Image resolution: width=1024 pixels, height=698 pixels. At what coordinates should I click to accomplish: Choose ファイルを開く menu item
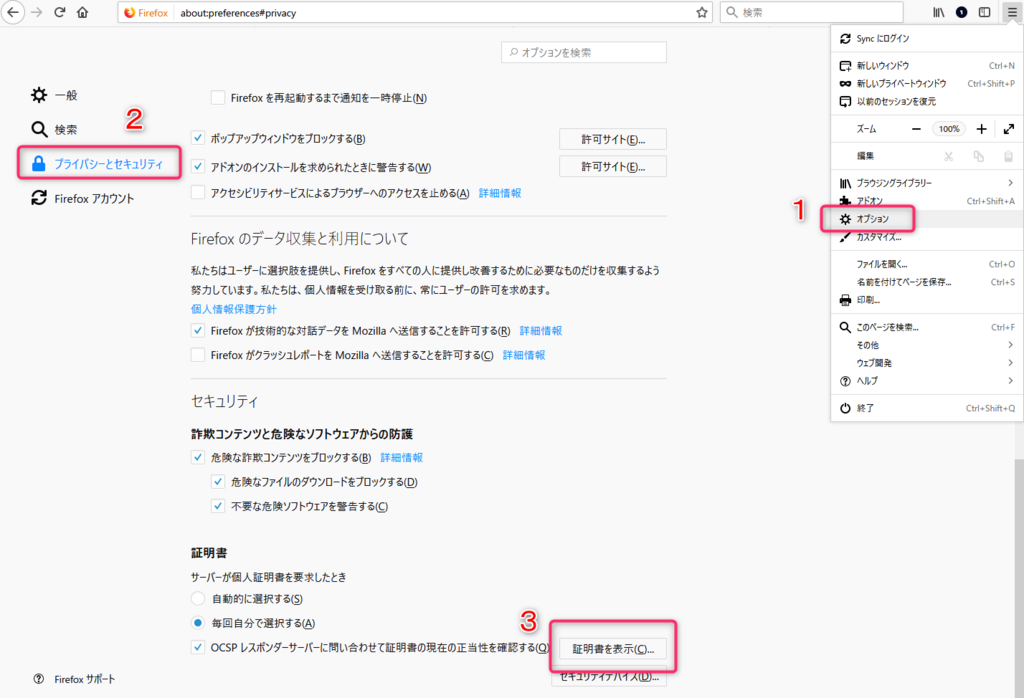tap(927, 264)
